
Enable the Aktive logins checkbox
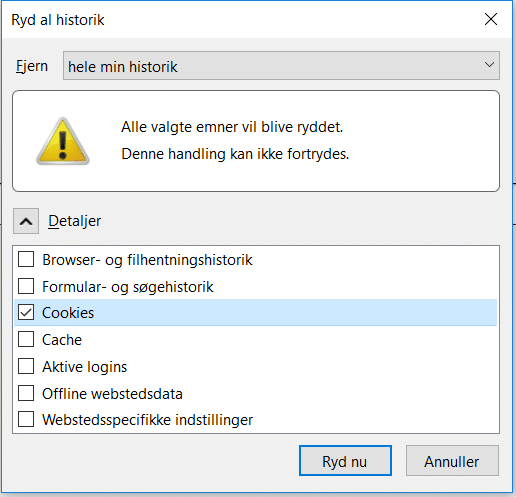pos(26,366)
